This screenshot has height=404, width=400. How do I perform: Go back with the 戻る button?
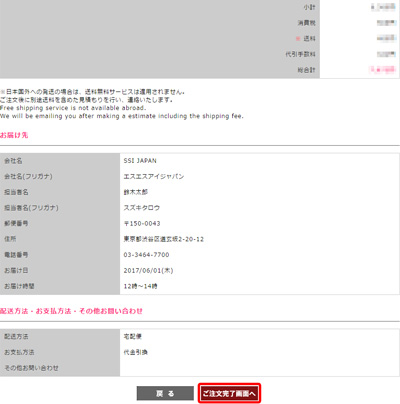(165, 394)
